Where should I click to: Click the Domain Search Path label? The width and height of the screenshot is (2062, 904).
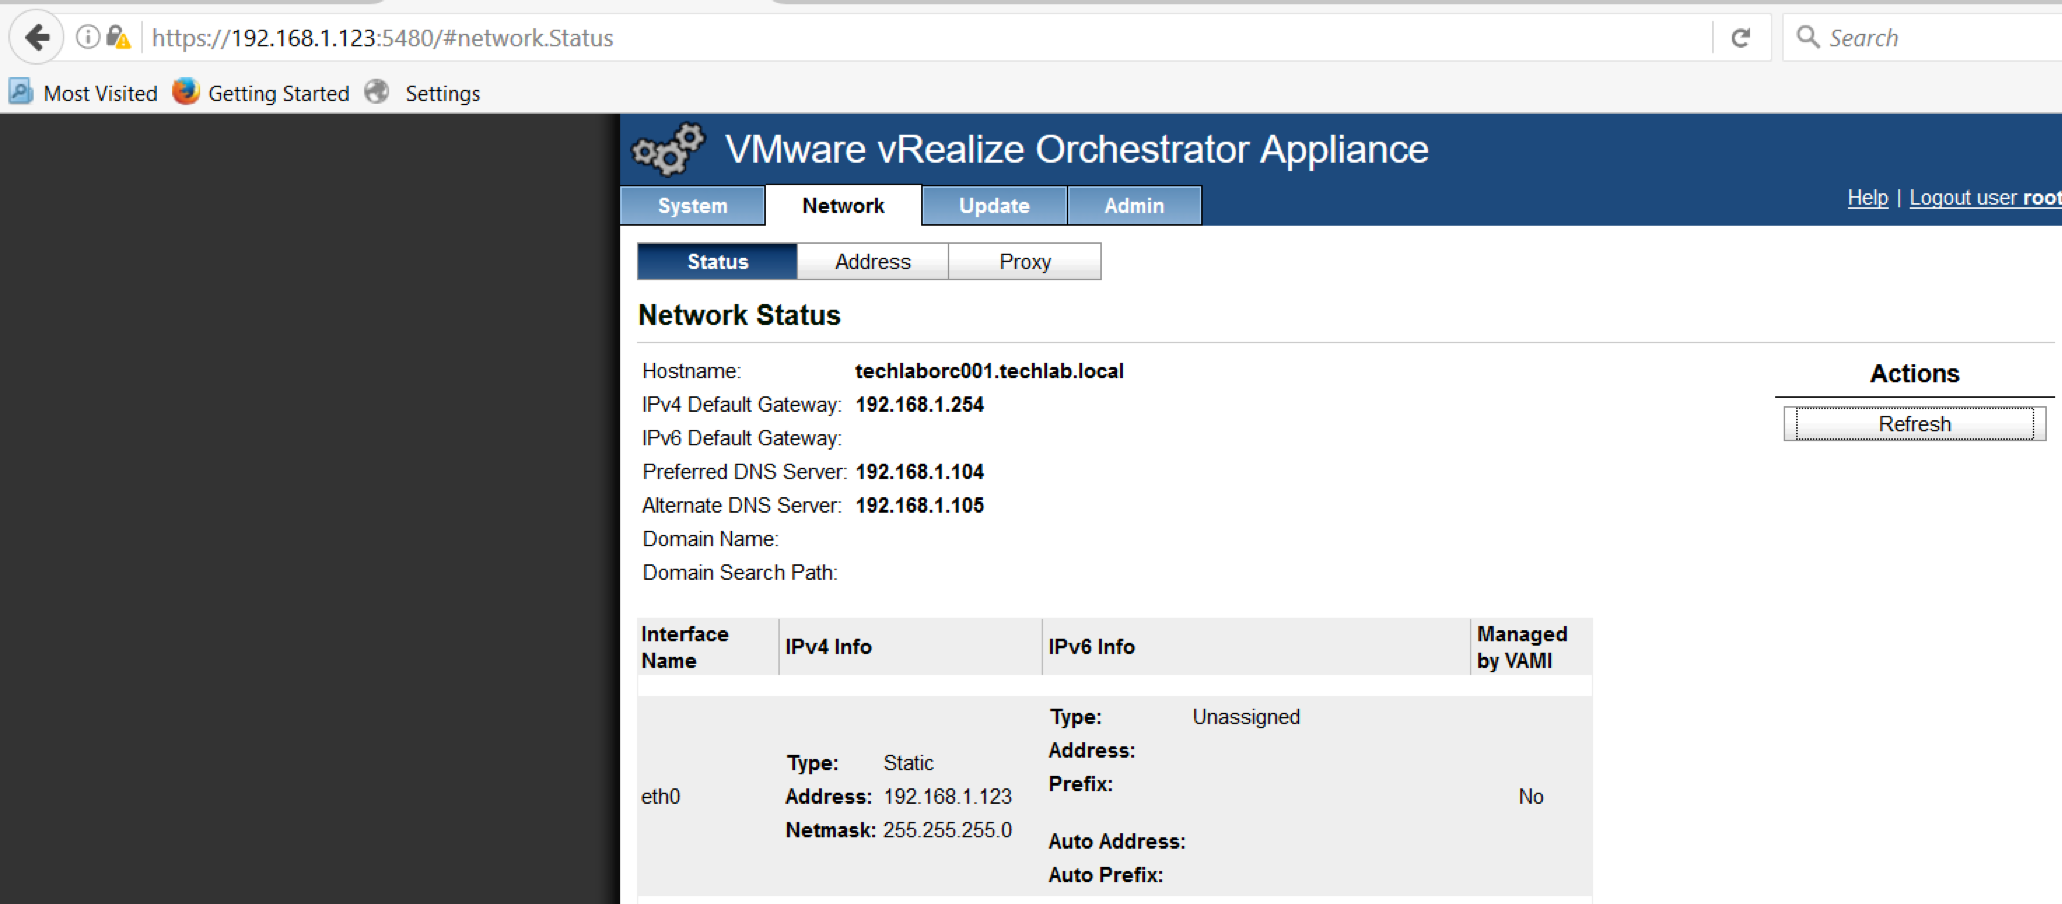point(740,573)
